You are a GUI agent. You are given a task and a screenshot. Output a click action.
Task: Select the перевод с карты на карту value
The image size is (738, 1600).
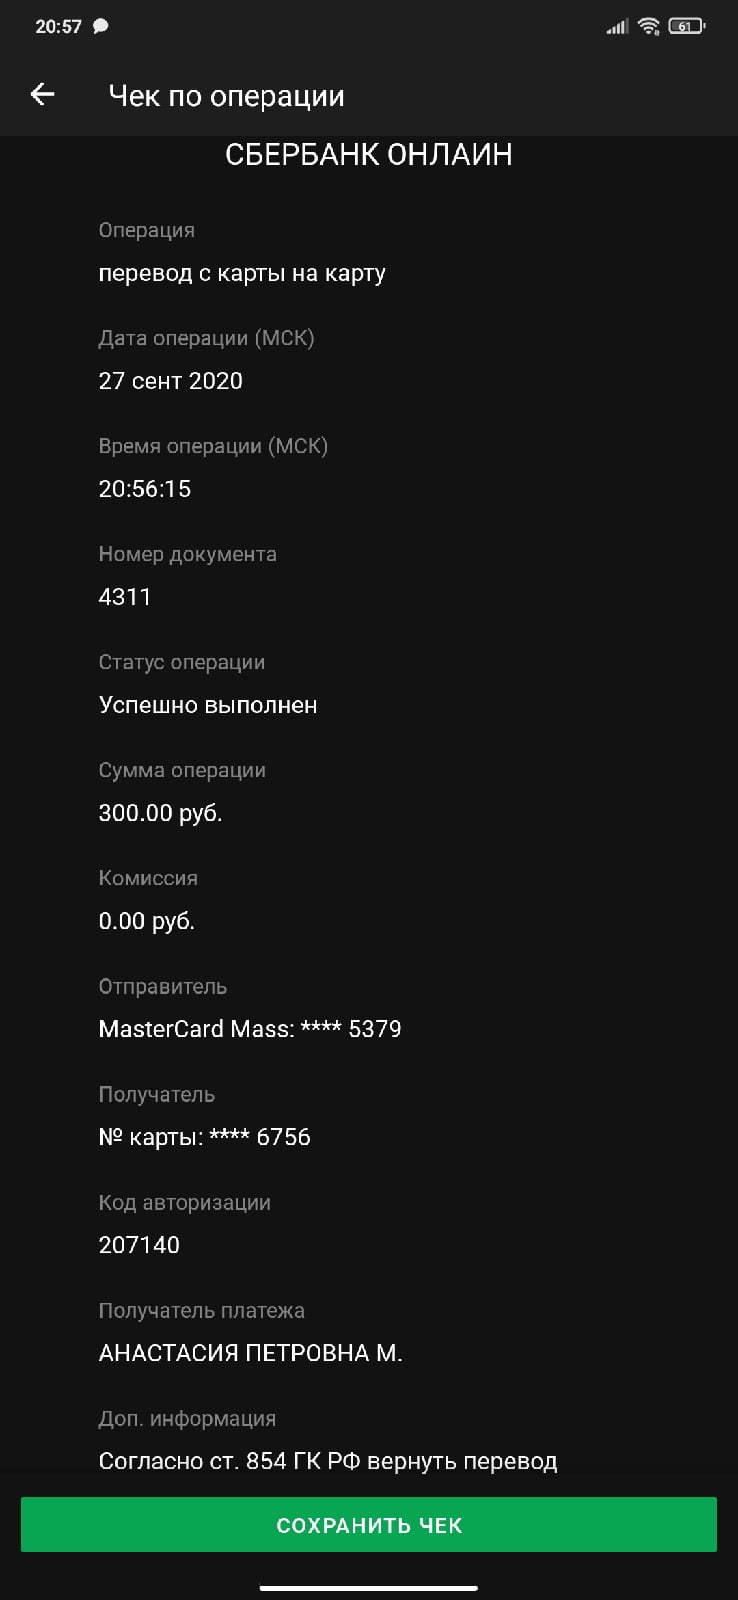point(242,274)
